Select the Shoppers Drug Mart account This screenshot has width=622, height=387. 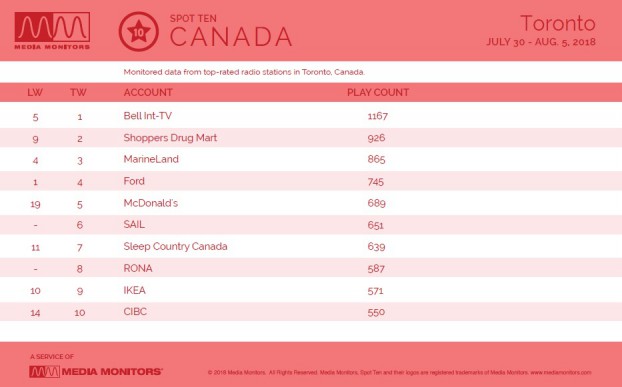click(x=170, y=138)
